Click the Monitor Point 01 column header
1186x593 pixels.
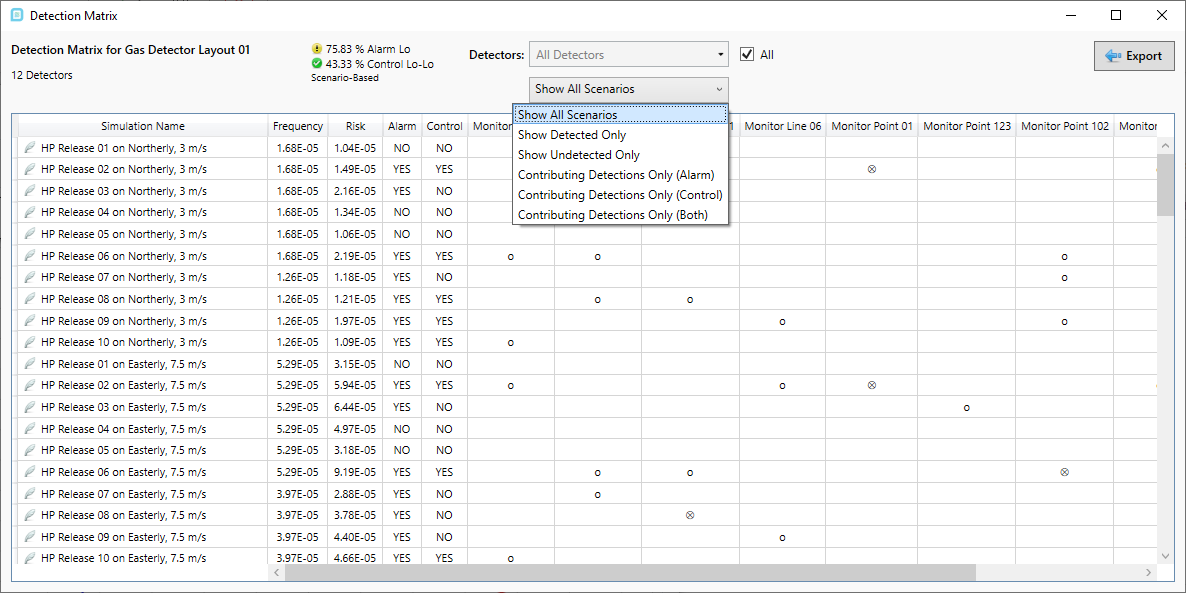click(x=871, y=126)
